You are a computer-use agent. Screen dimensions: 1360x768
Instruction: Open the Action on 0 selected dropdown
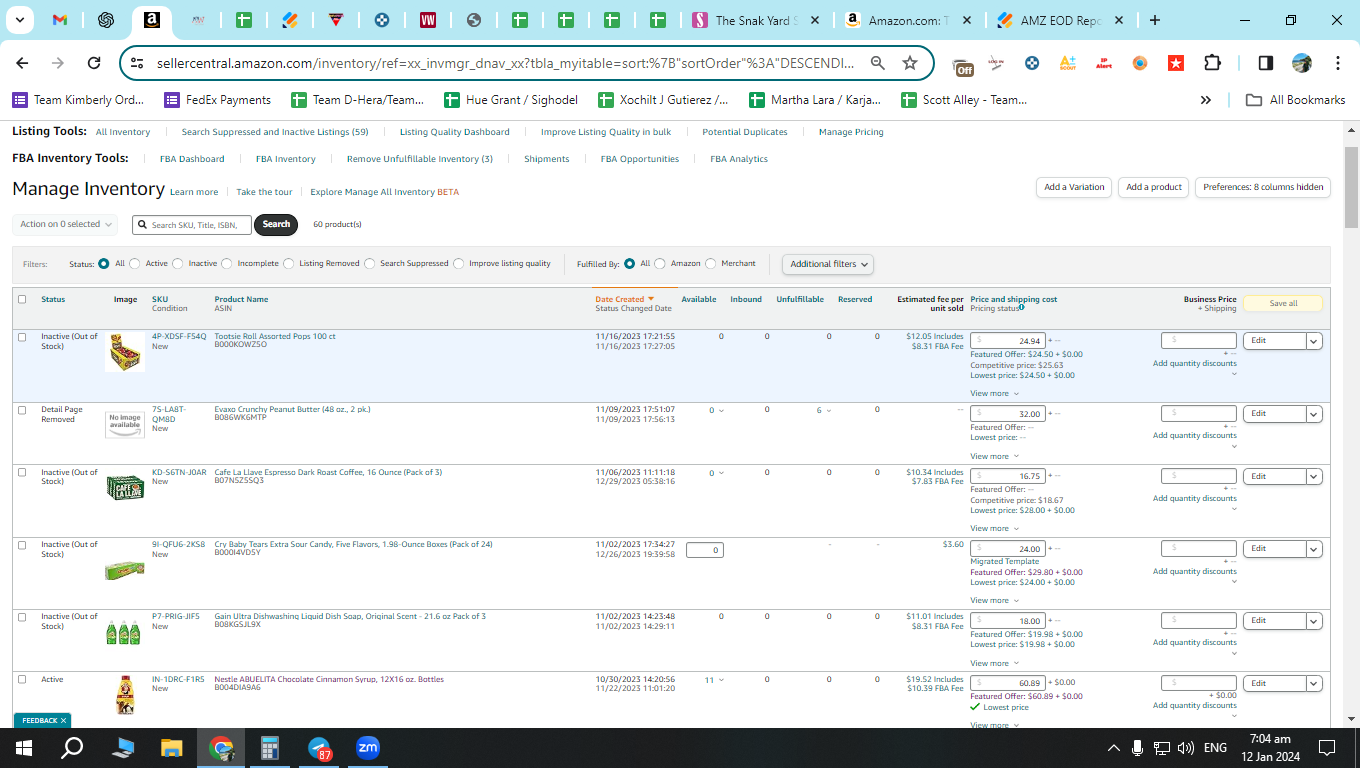tap(64, 224)
